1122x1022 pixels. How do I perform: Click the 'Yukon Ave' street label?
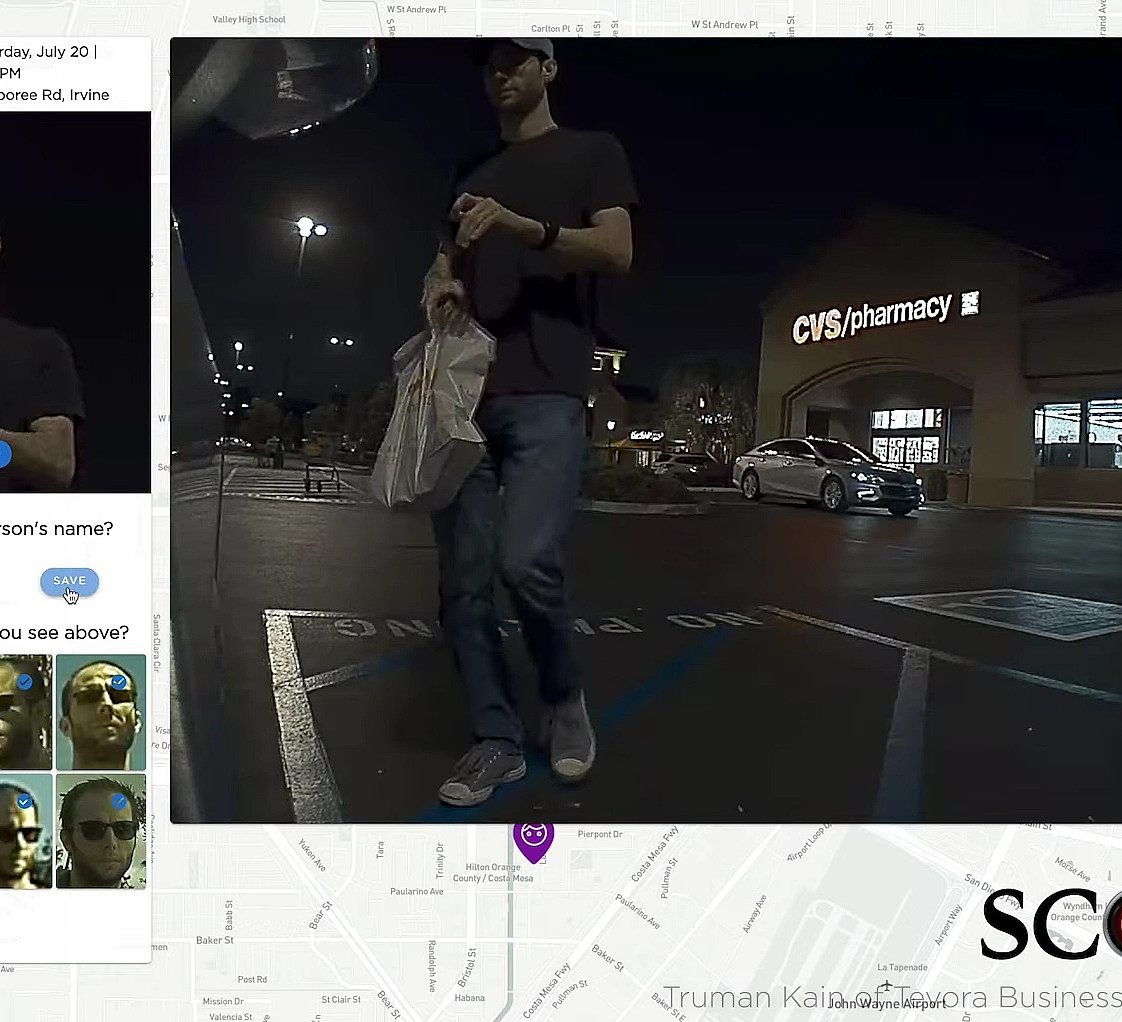311,855
